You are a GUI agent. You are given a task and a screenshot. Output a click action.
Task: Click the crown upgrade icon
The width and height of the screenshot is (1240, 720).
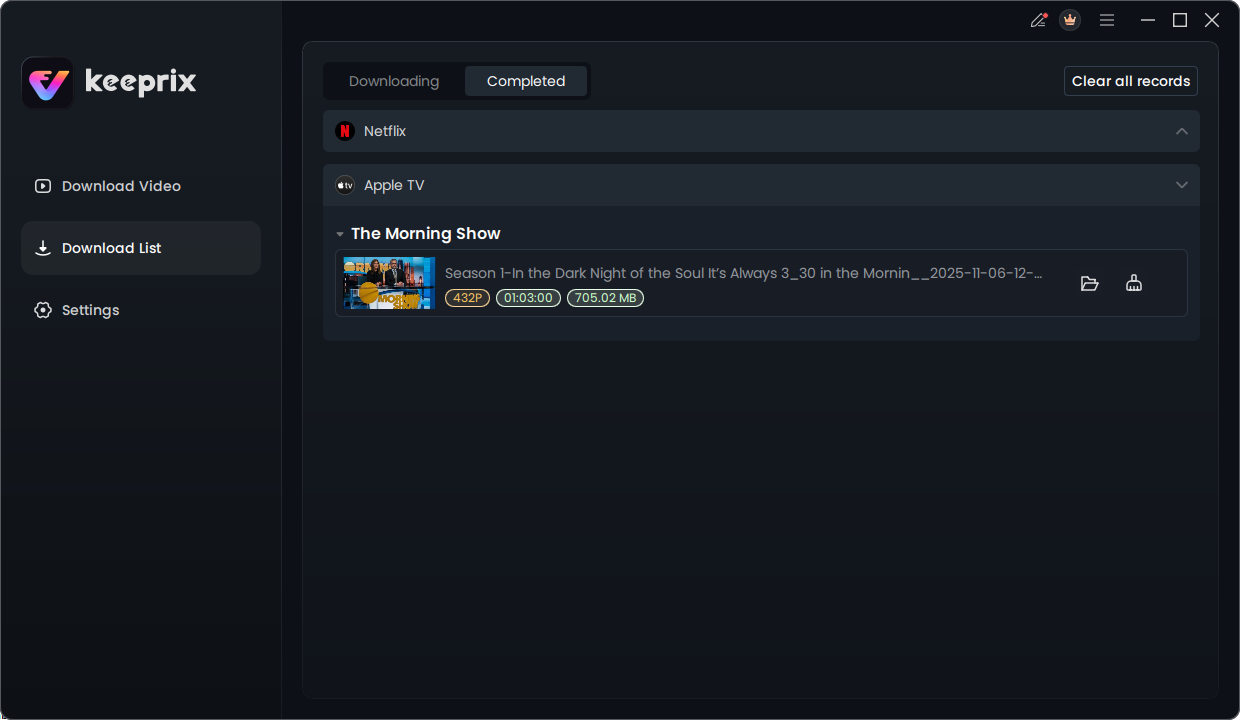[x=1069, y=19]
